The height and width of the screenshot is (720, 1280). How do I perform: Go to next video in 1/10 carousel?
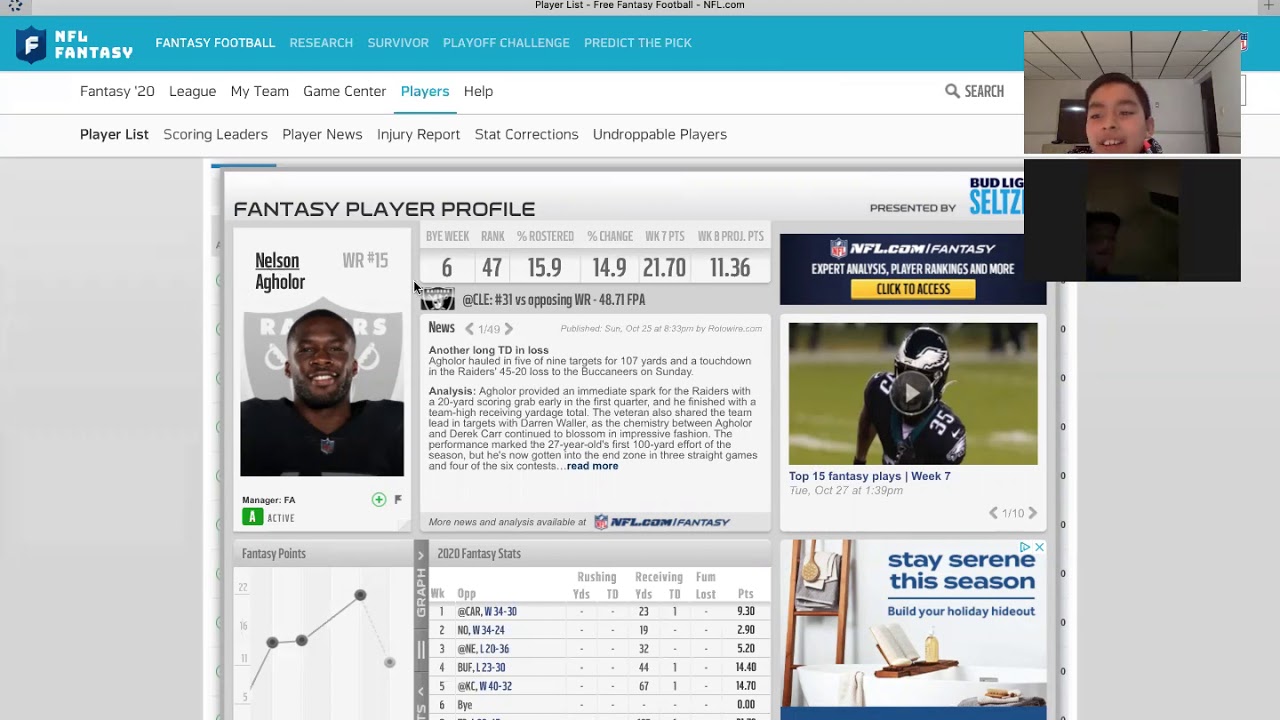tap(1033, 513)
